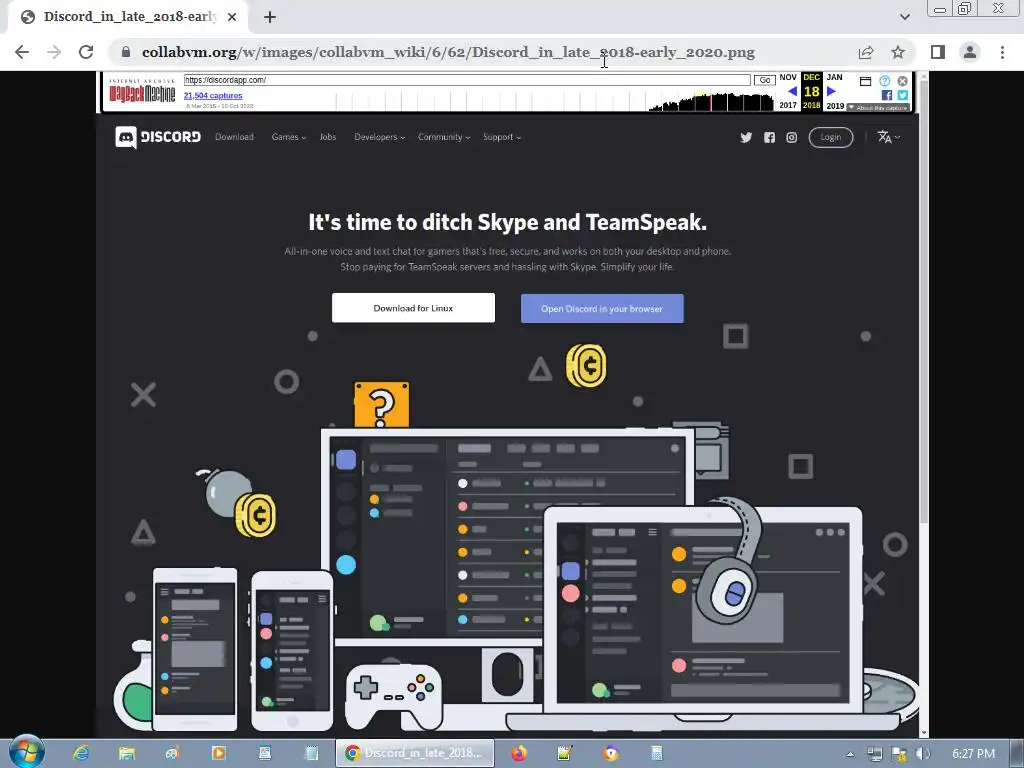Expand the Developers menu
Image resolution: width=1024 pixels, height=768 pixels.
click(379, 137)
